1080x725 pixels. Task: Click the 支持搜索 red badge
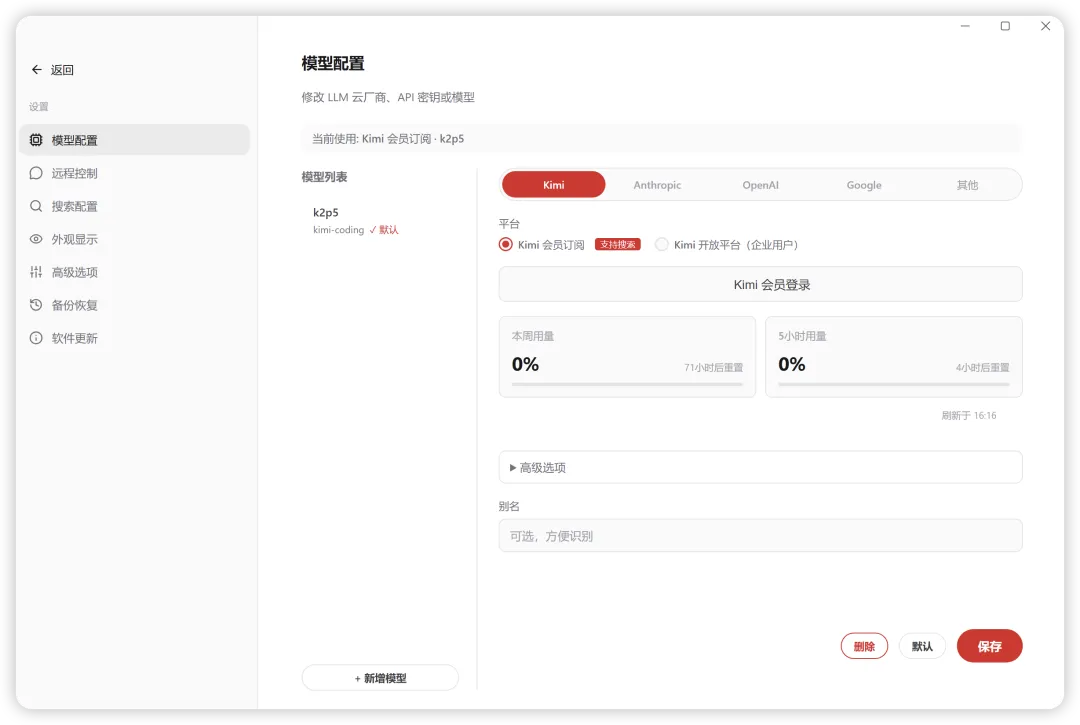(x=618, y=244)
